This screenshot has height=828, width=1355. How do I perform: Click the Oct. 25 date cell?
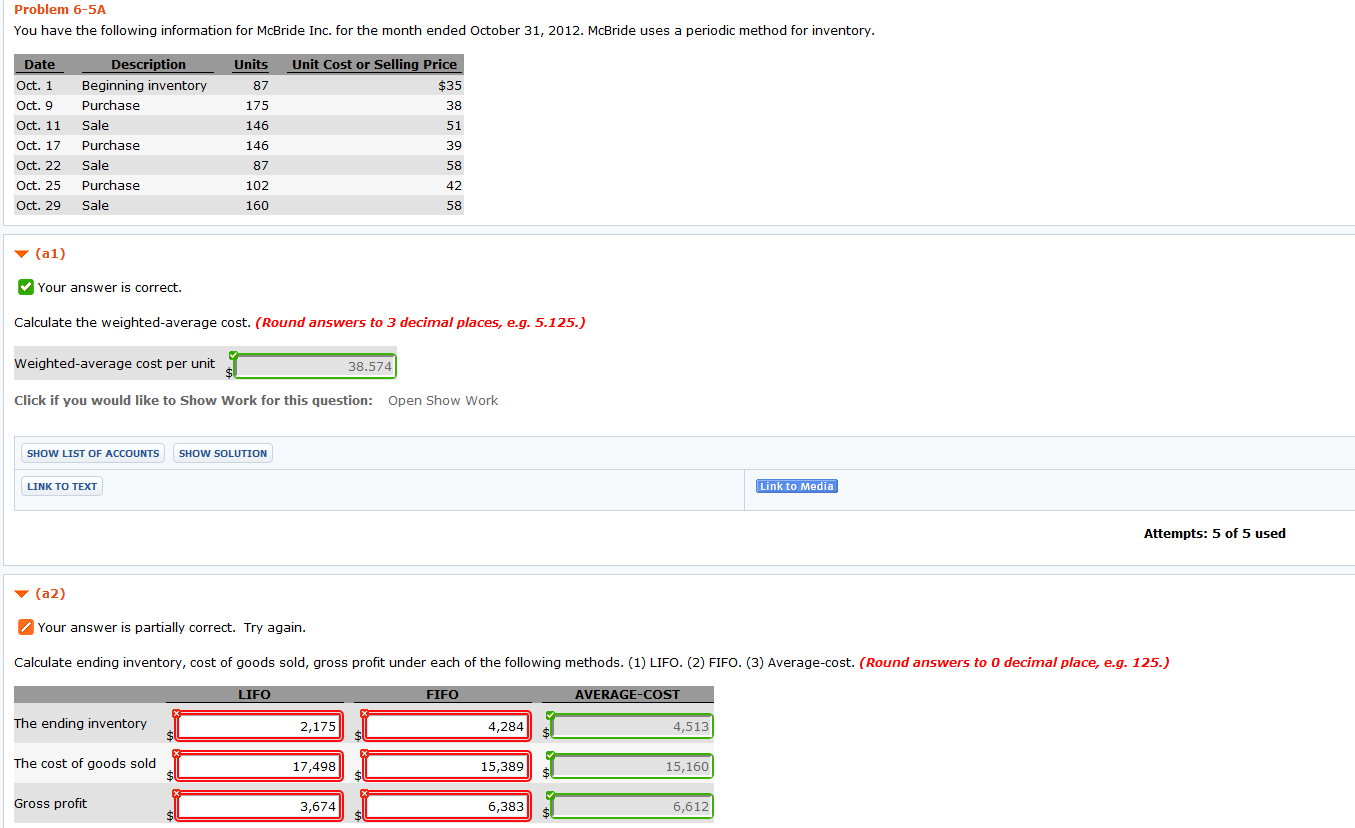coord(39,186)
